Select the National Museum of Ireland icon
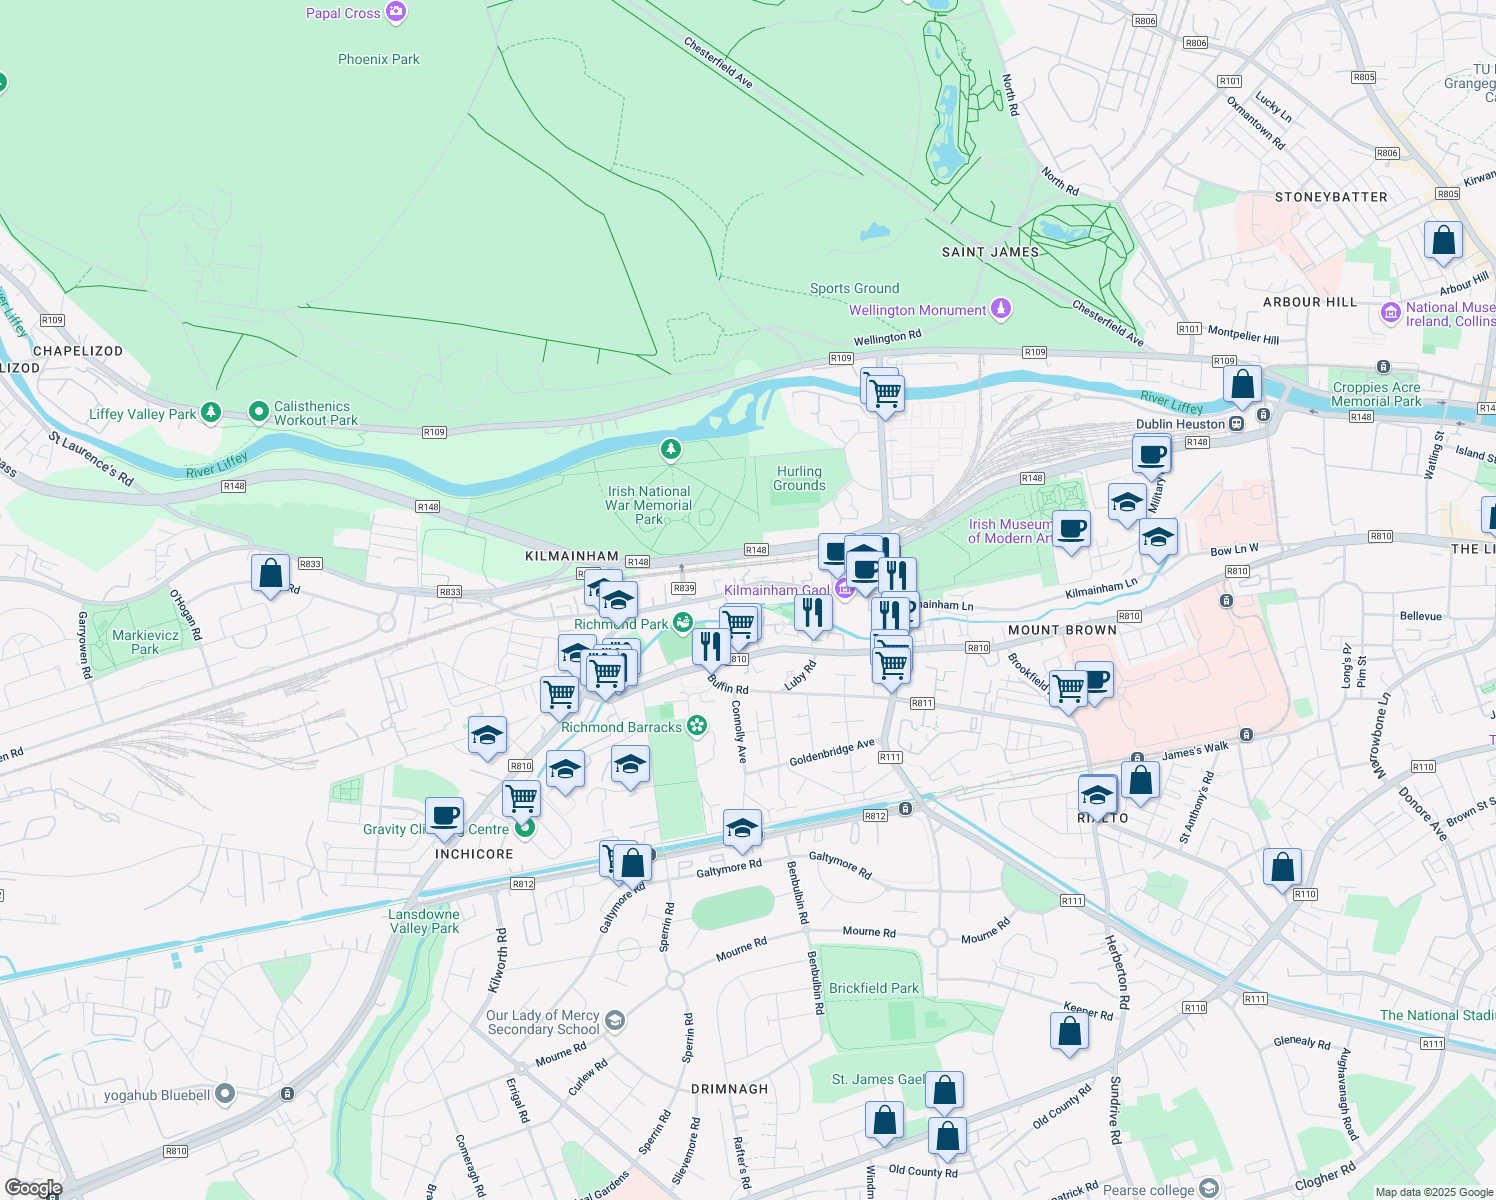This screenshot has height=1200, width=1496. 1390,313
